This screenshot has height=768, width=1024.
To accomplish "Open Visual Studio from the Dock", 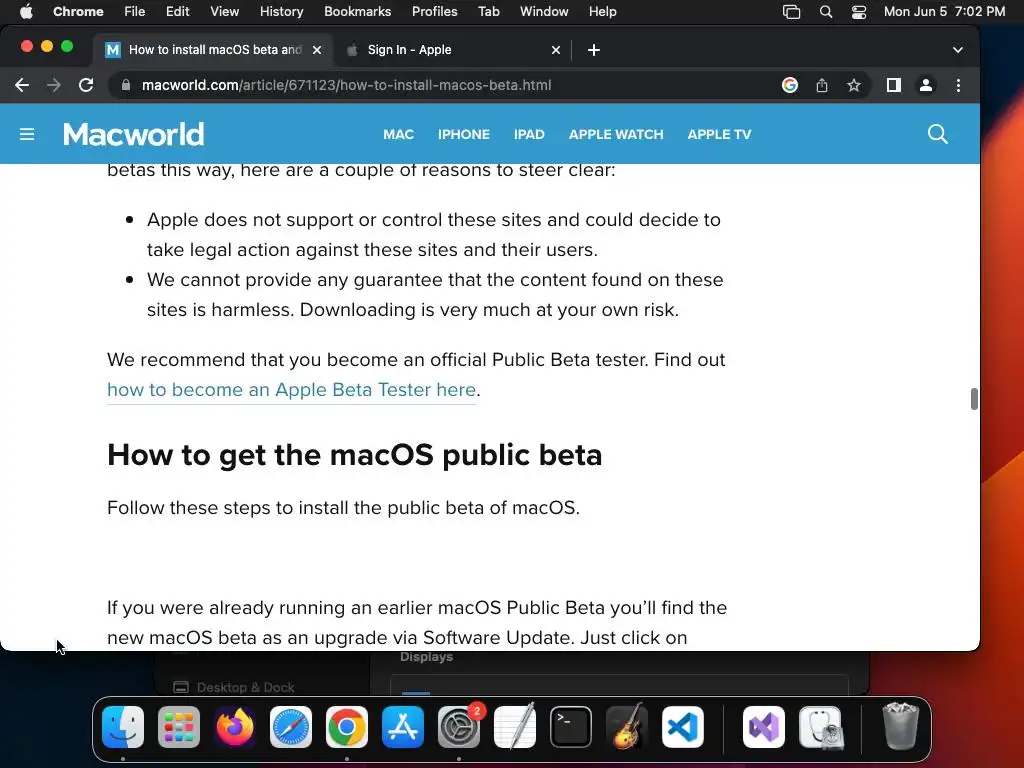I will (764, 727).
